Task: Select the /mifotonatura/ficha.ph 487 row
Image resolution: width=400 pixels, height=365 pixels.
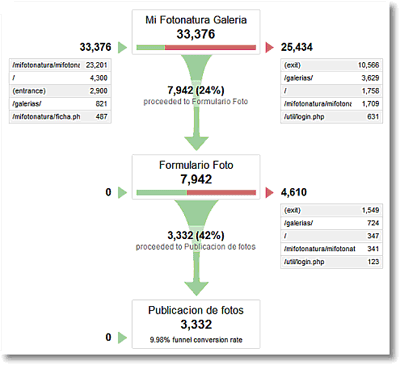Action: 60,117
